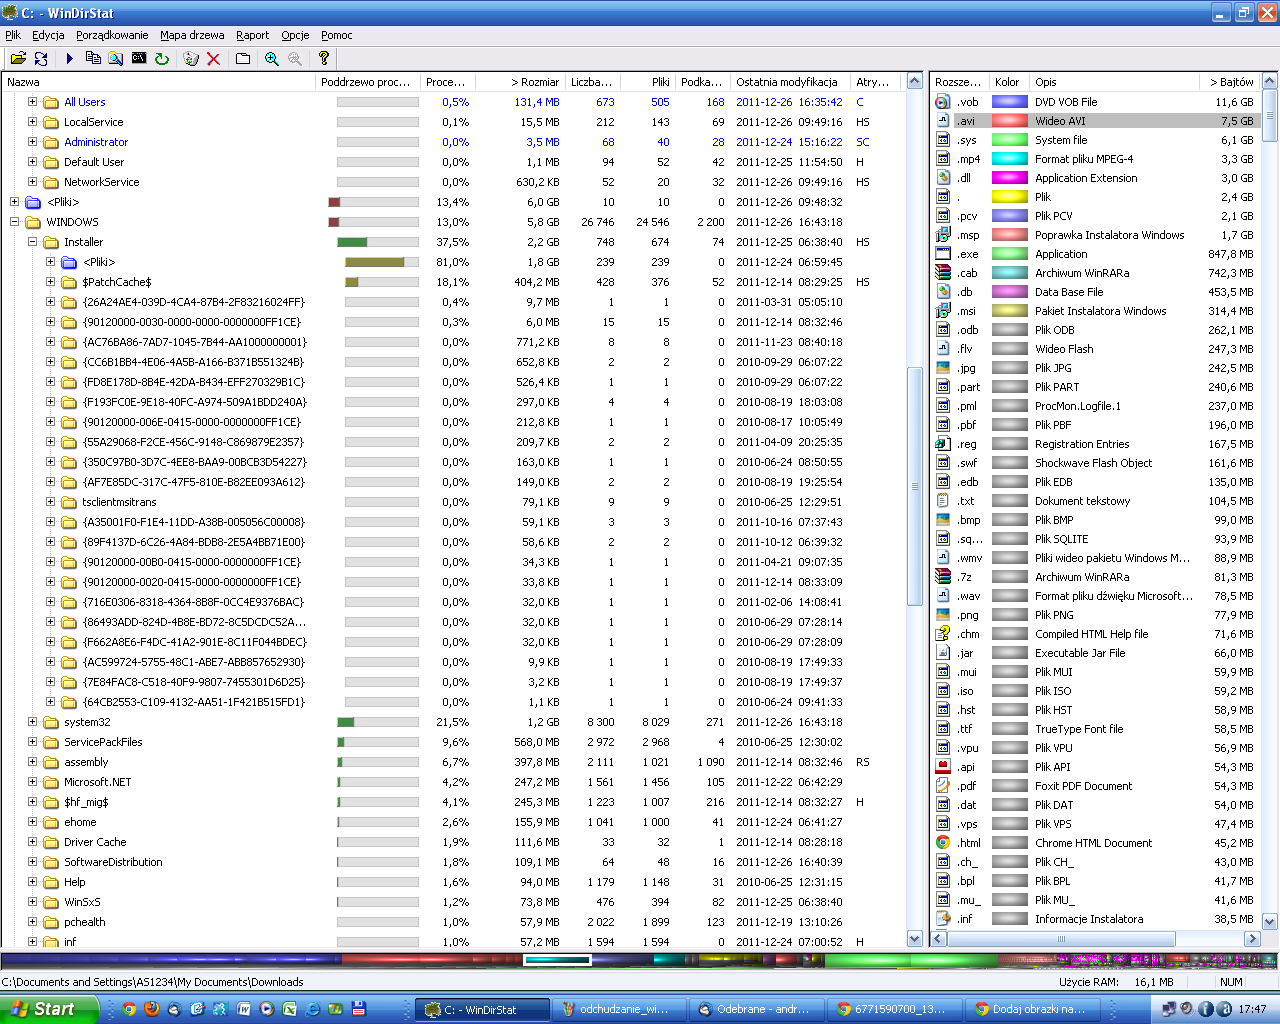Viewport: 1280px width, 1024px height.
Task: Click the blue play-arrow toolbar icon
Action: coord(70,59)
